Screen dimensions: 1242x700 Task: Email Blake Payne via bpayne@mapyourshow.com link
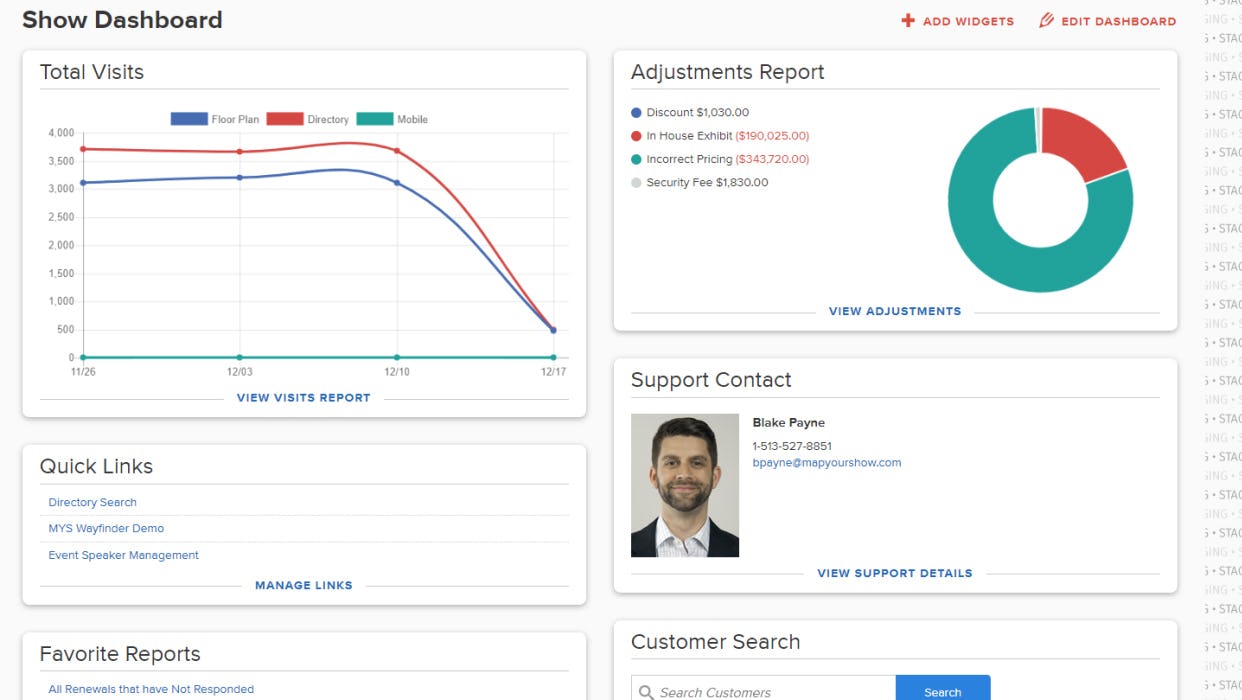[828, 462]
